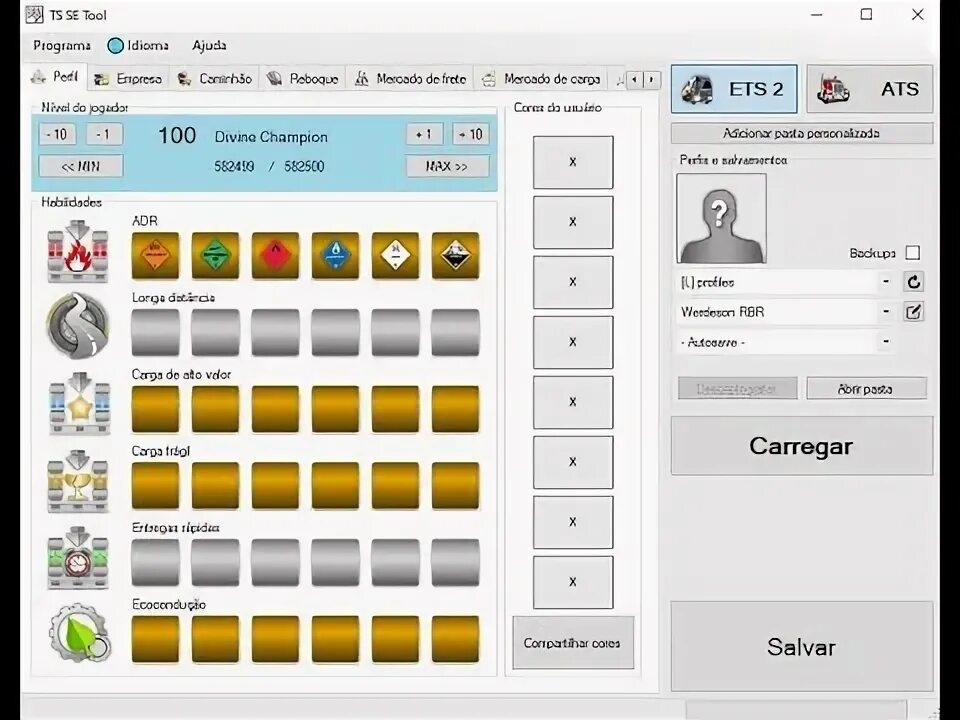The height and width of the screenshot is (720, 960).
Task: Refresh profiles list with the reload icon
Action: 913,282
